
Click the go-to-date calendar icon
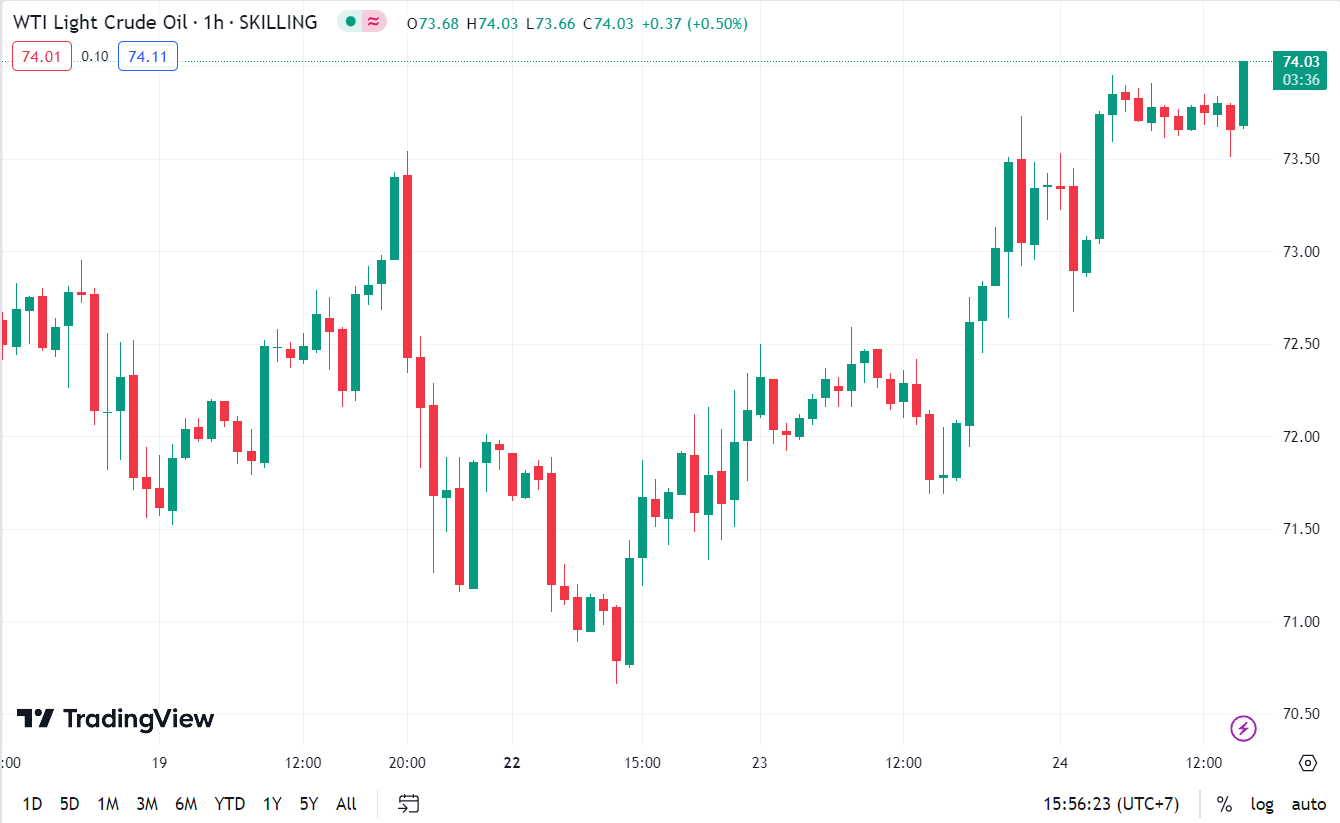[x=408, y=803]
